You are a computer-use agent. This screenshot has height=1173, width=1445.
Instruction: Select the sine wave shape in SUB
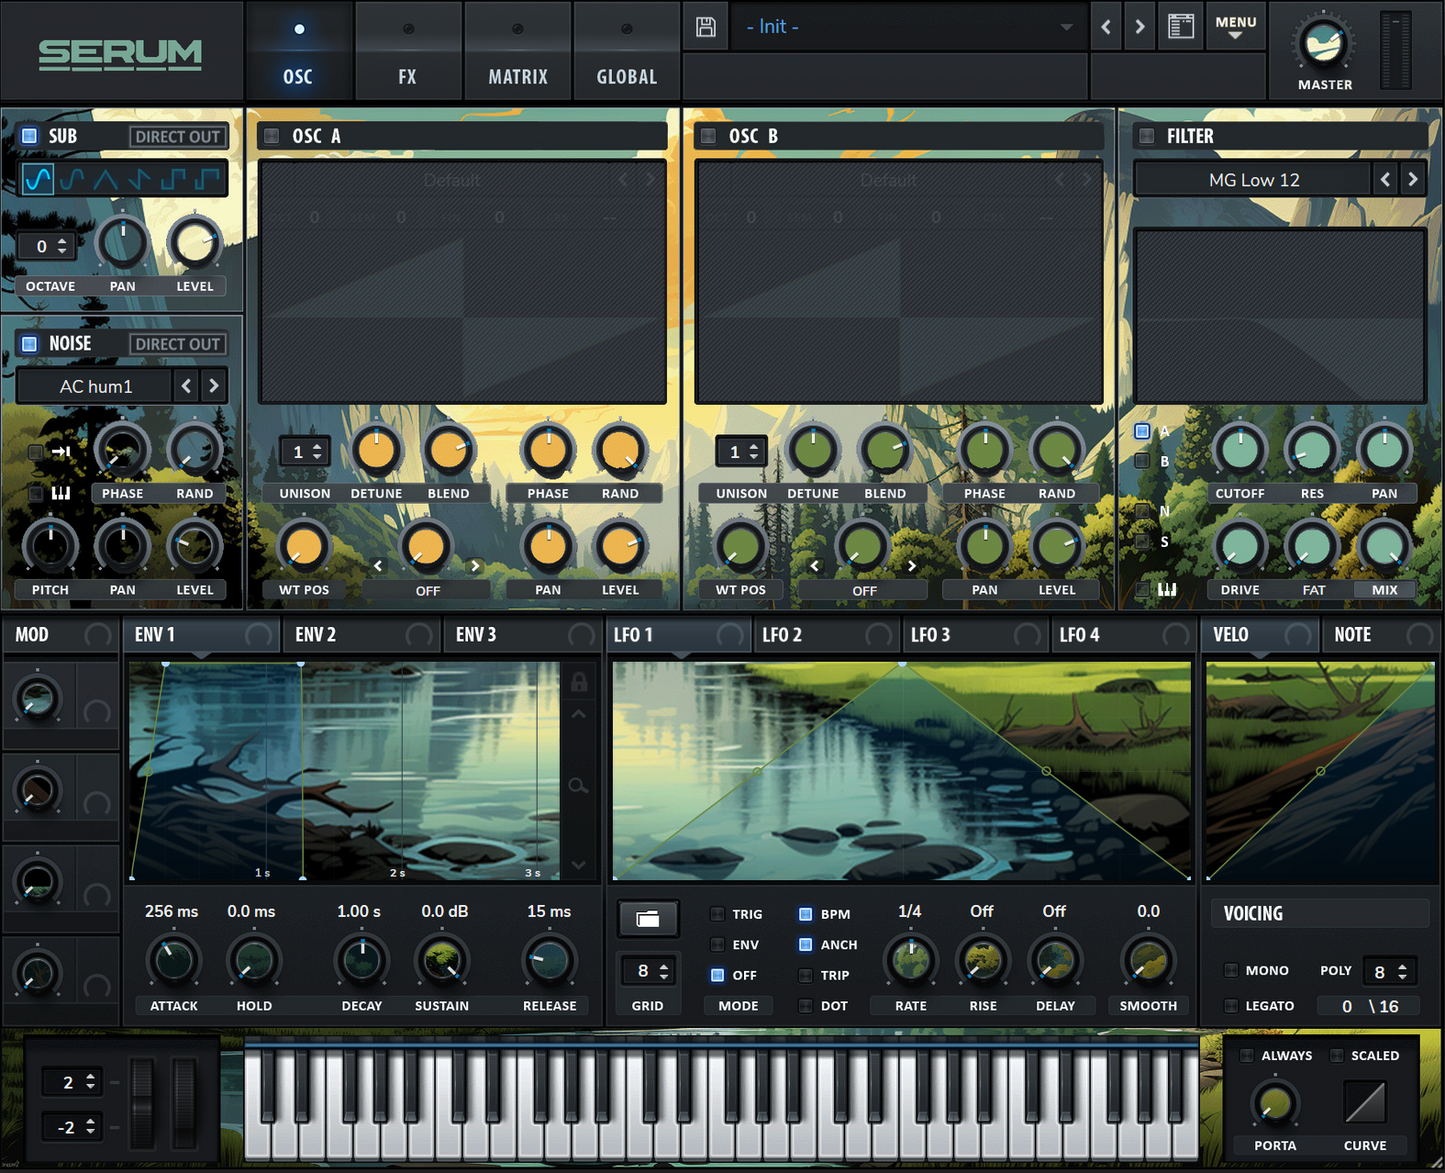coord(38,180)
